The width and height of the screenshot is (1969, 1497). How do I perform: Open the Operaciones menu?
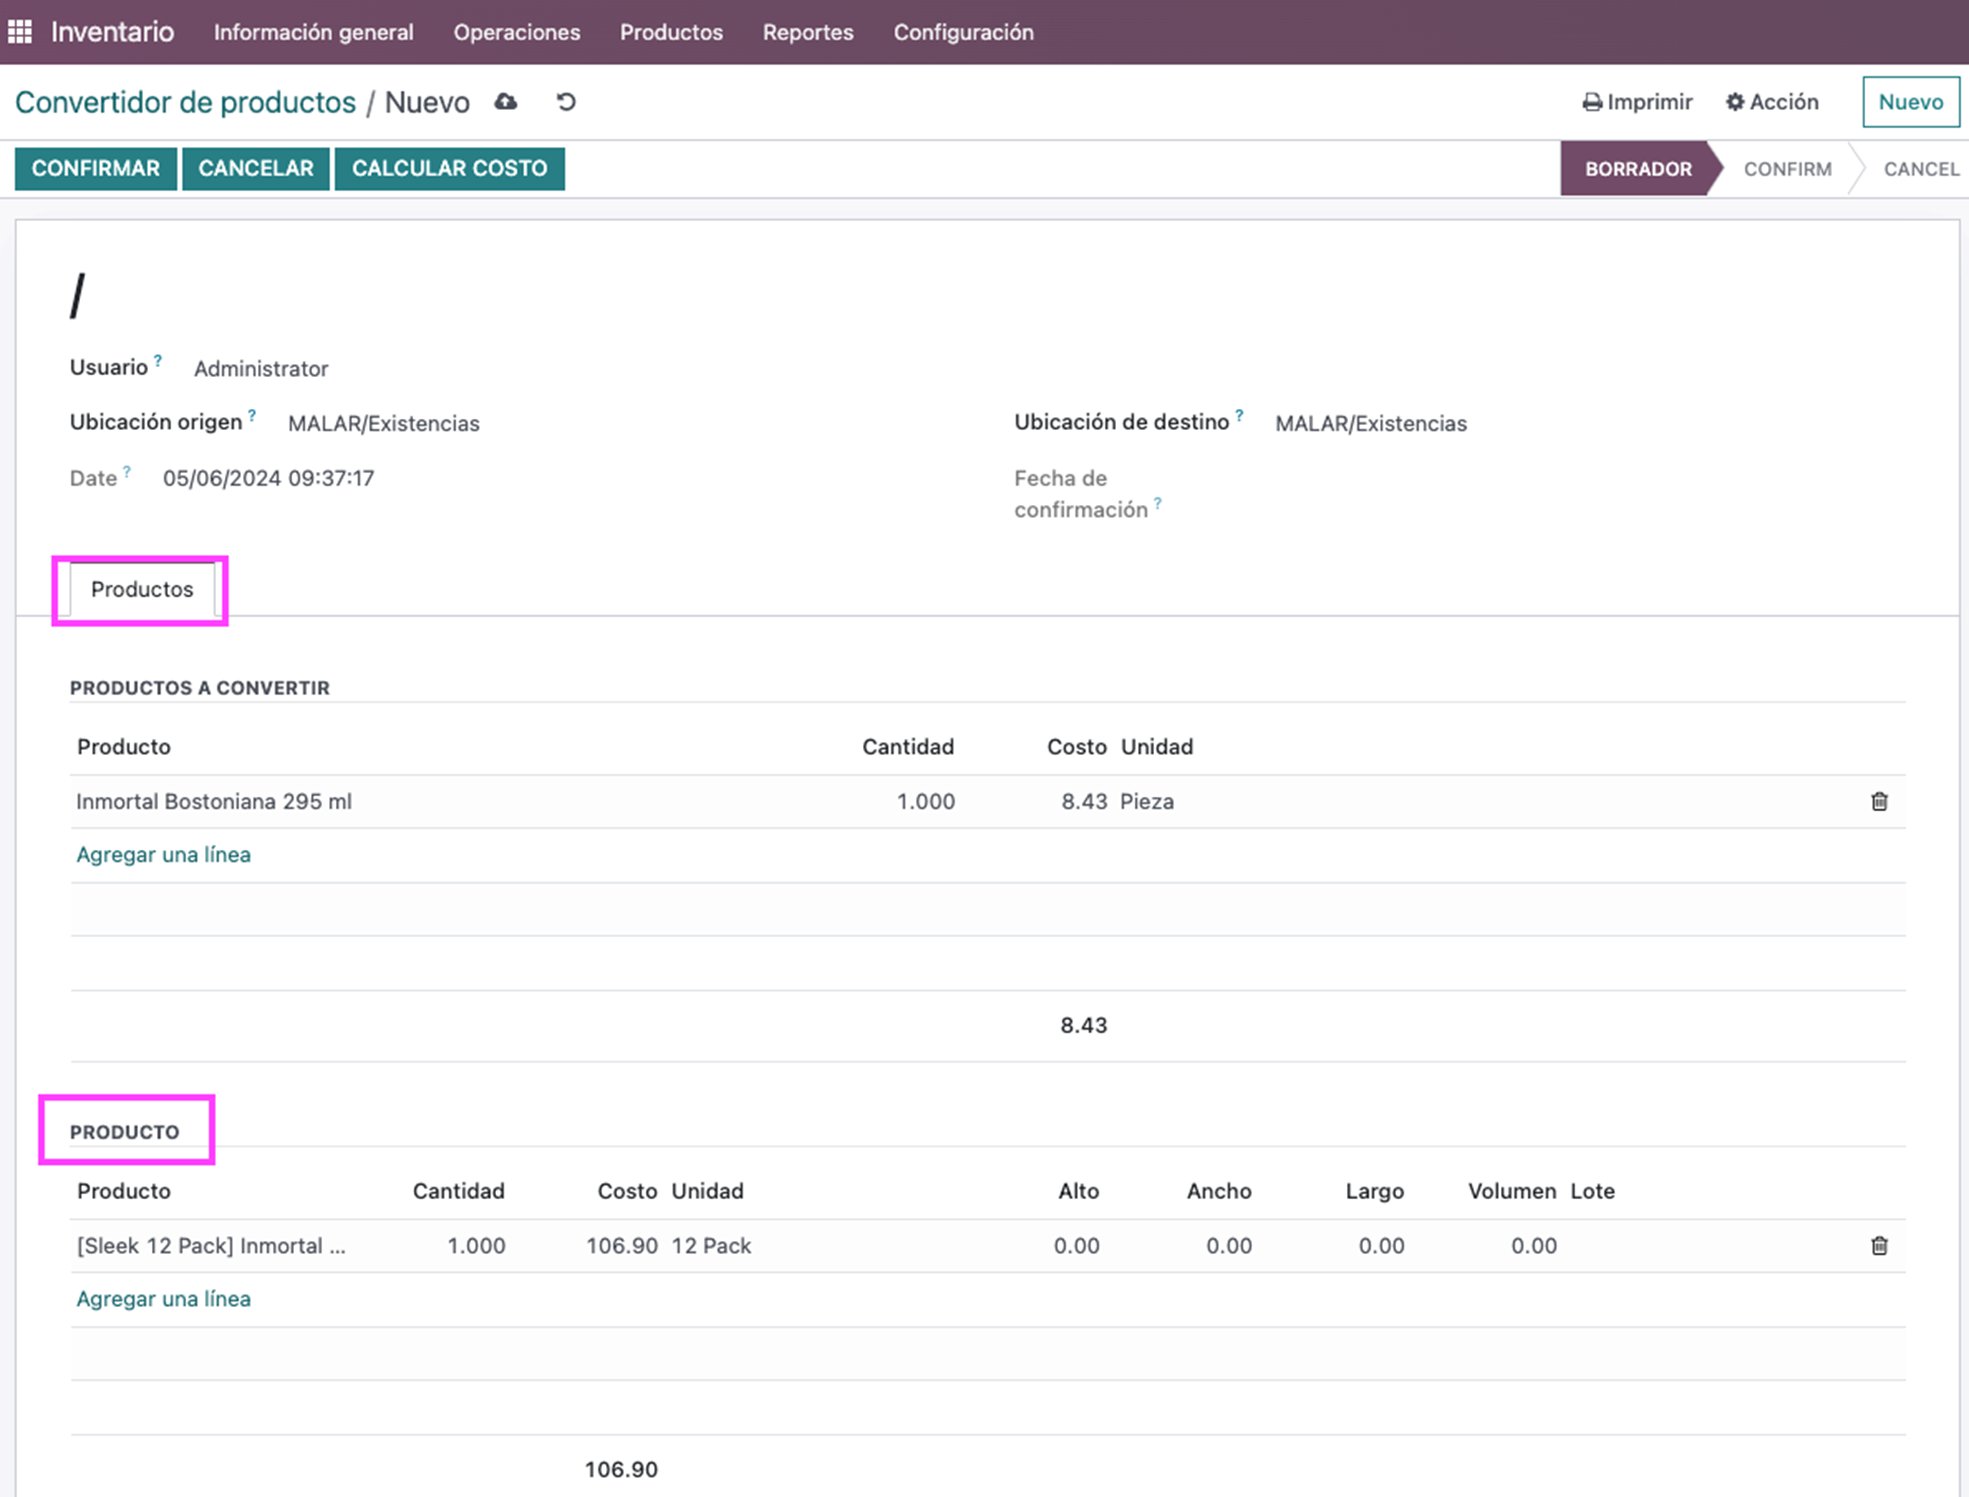pyautogui.click(x=517, y=32)
